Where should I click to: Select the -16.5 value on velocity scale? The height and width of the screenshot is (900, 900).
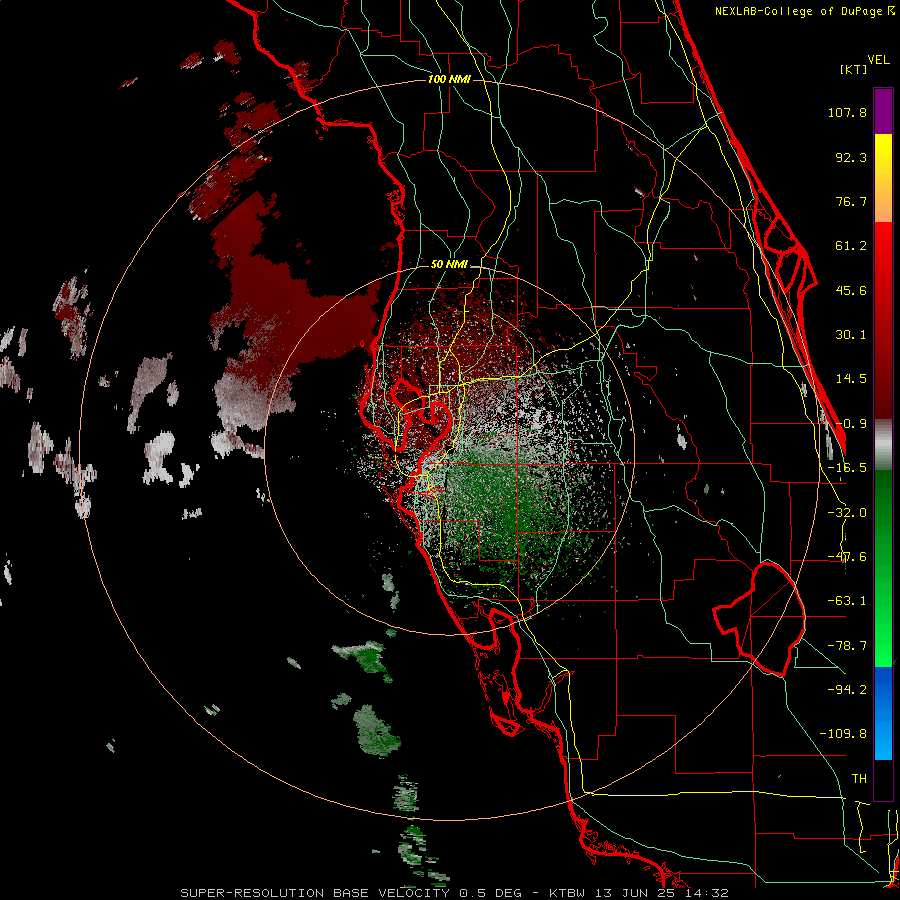point(847,468)
